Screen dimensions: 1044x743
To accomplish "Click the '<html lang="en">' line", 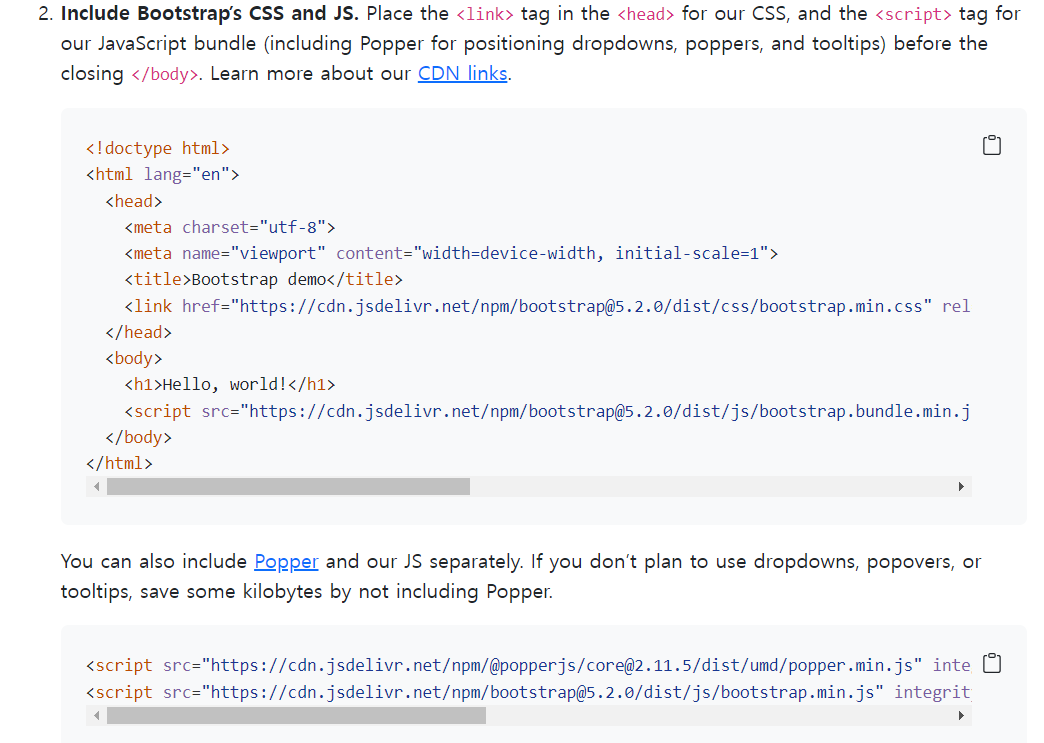I will pyautogui.click(x=162, y=174).
